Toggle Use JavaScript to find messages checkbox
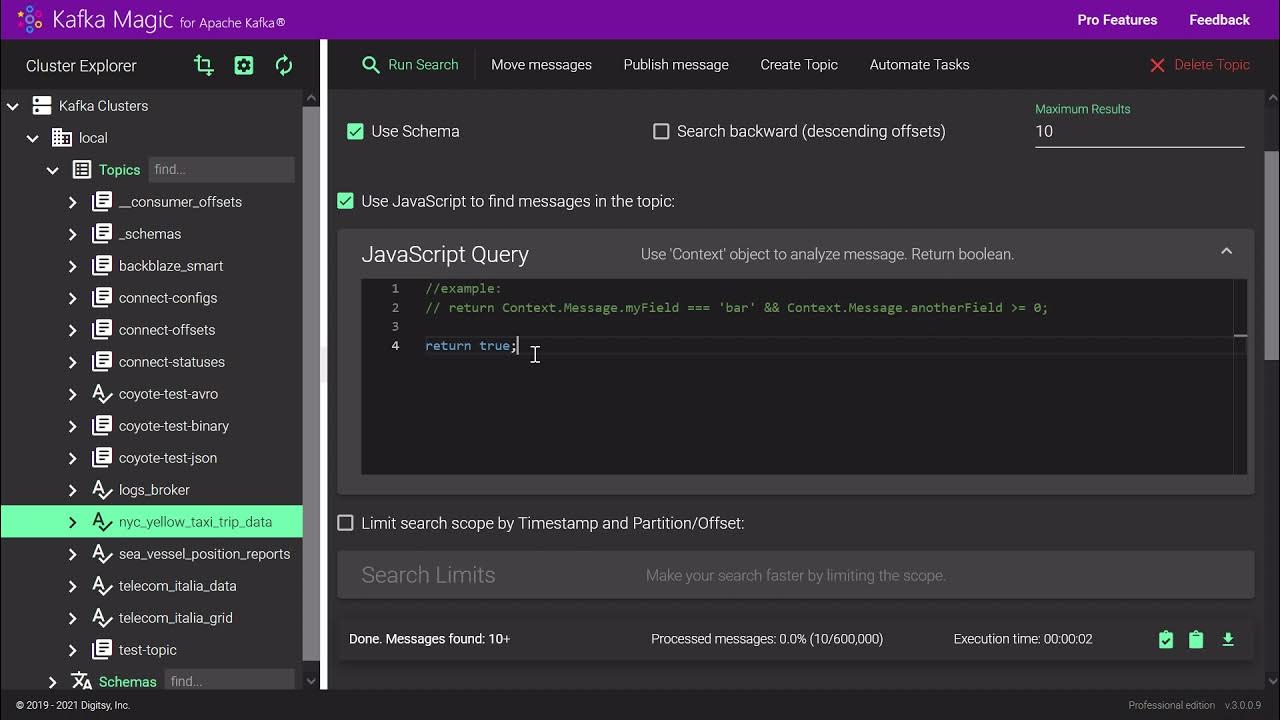This screenshot has height=720, width=1280. tap(345, 201)
